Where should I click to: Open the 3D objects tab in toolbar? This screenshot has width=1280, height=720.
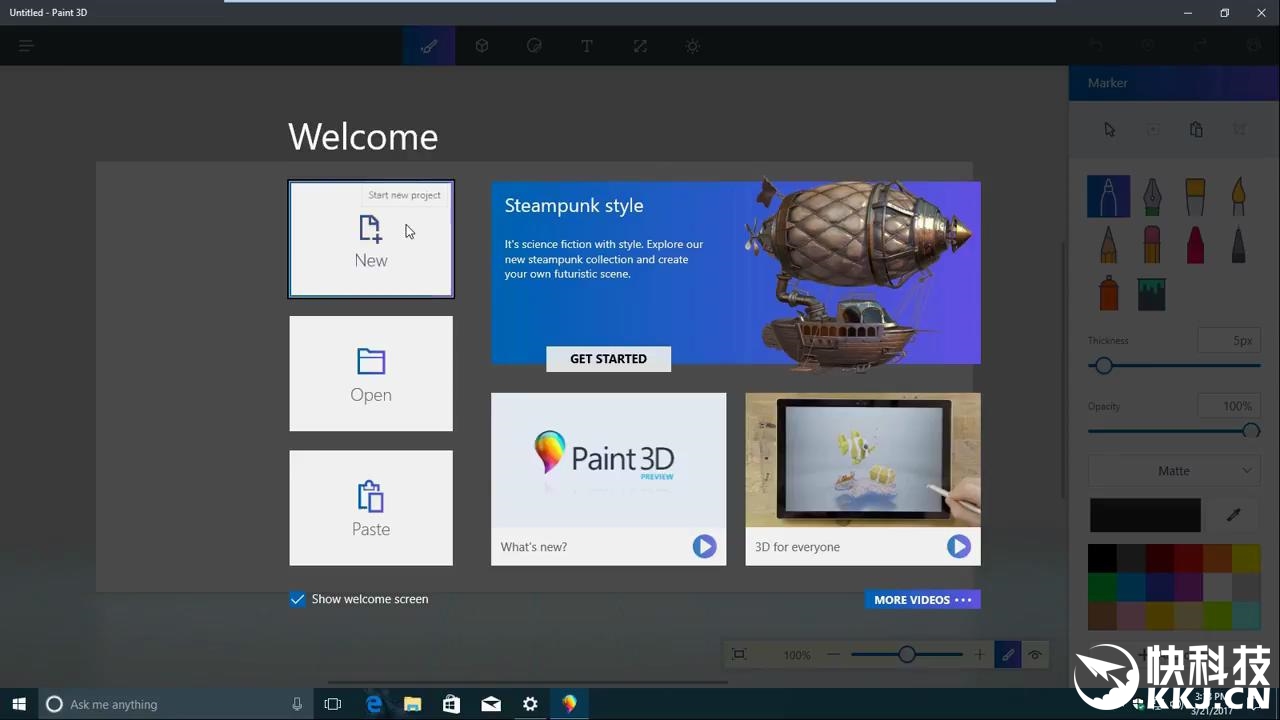click(482, 46)
